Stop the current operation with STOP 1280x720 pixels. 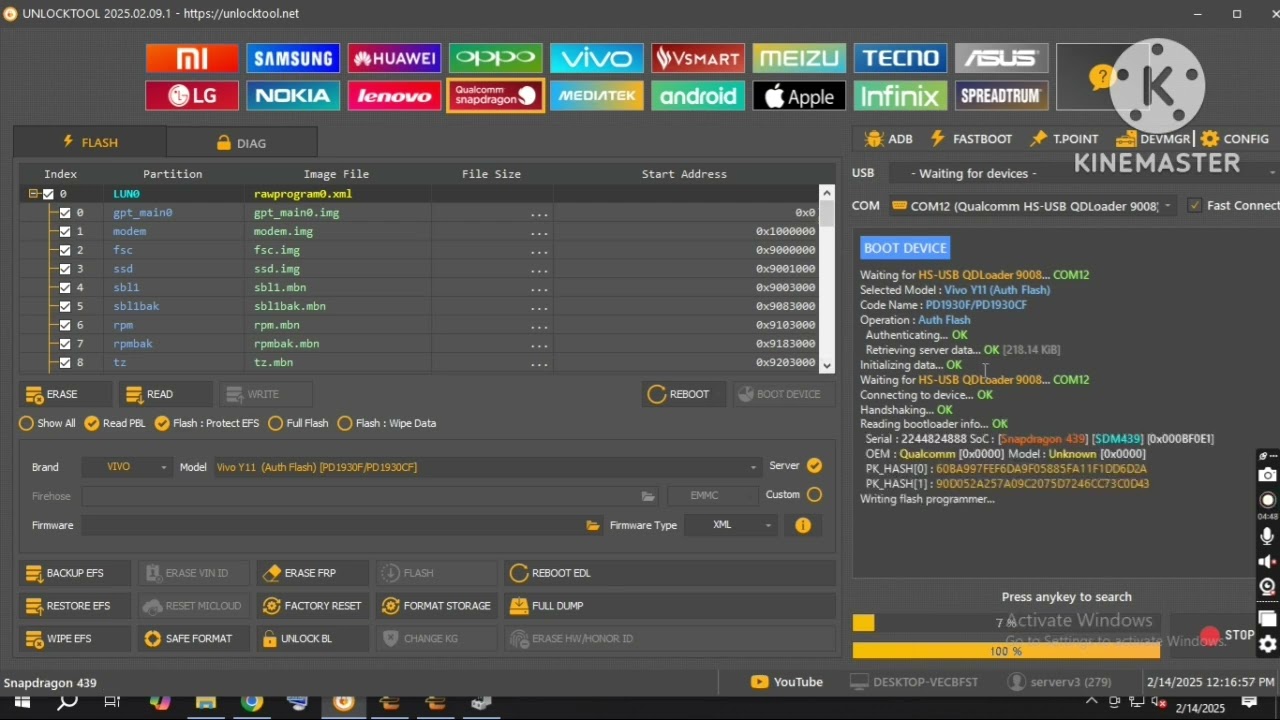coord(1227,635)
